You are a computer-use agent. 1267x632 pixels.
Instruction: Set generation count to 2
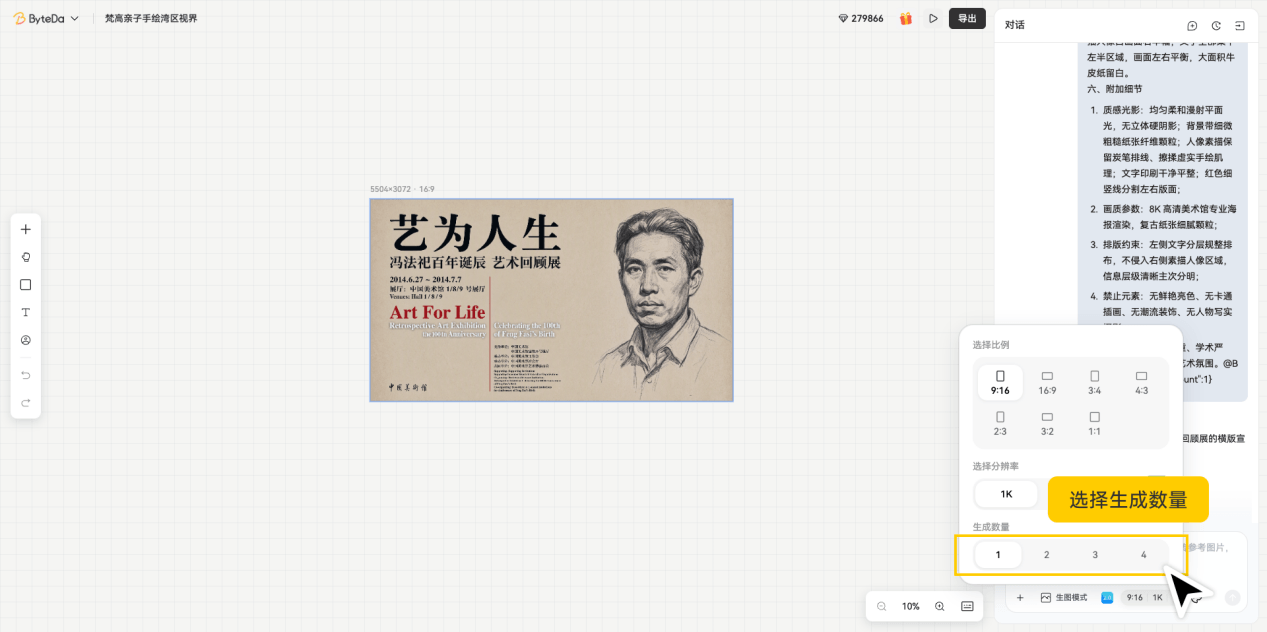click(1047, 555)
